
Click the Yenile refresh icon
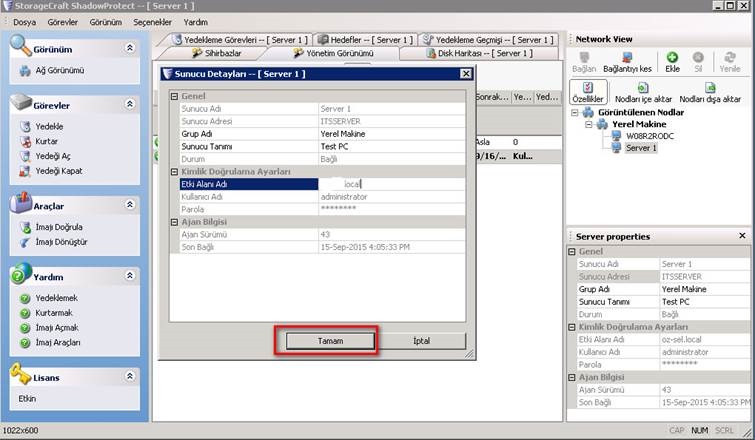(730, 57)
